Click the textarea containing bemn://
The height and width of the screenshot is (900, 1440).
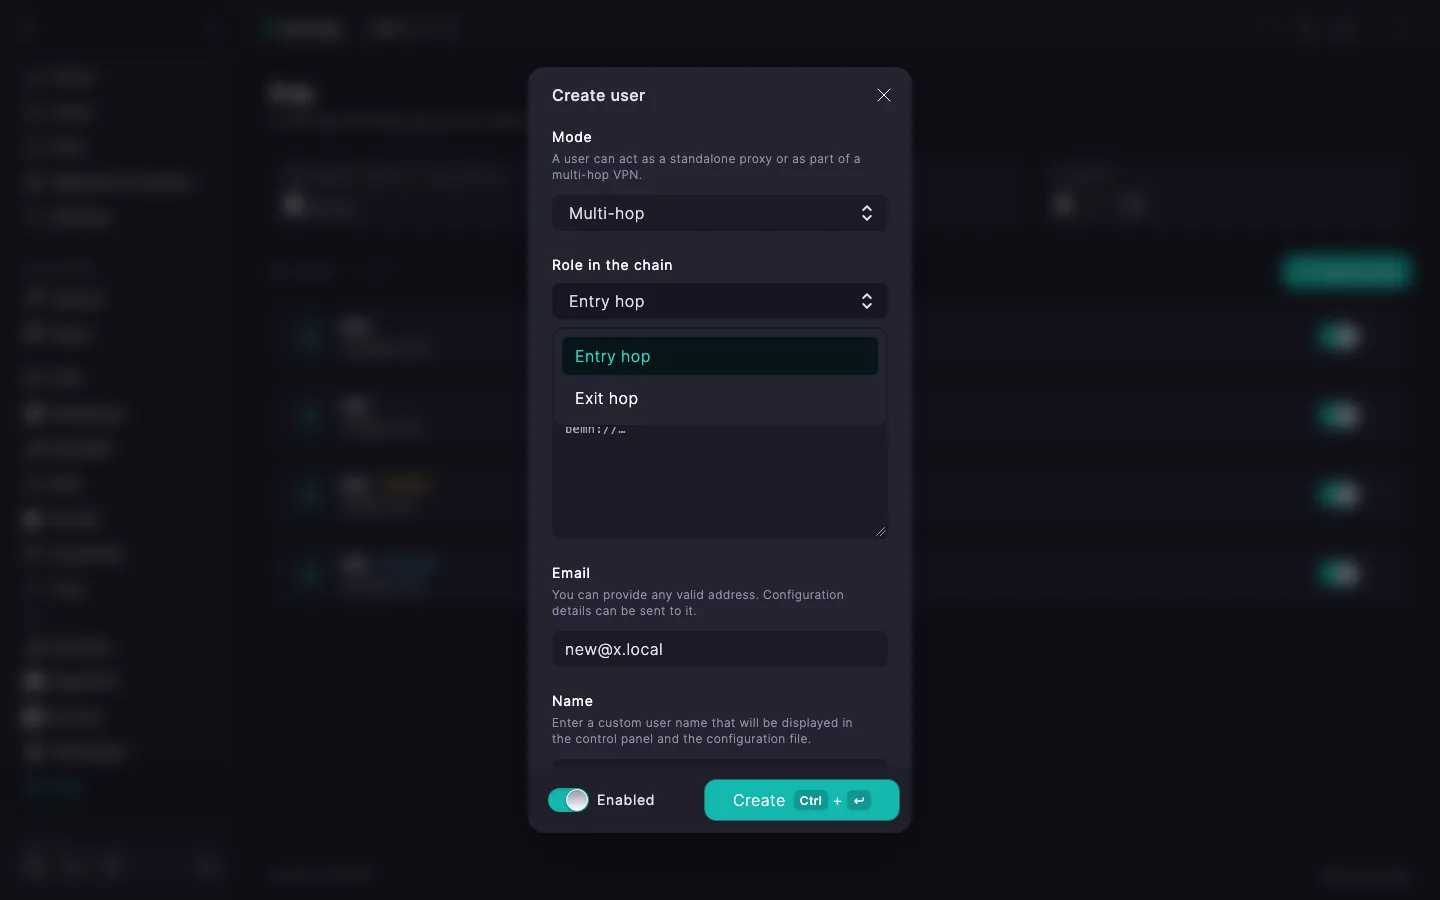point(720,482)
